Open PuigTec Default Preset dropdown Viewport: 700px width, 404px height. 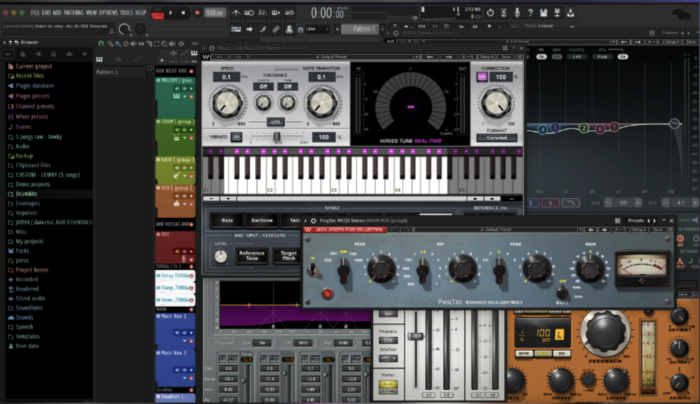[498, 230]
